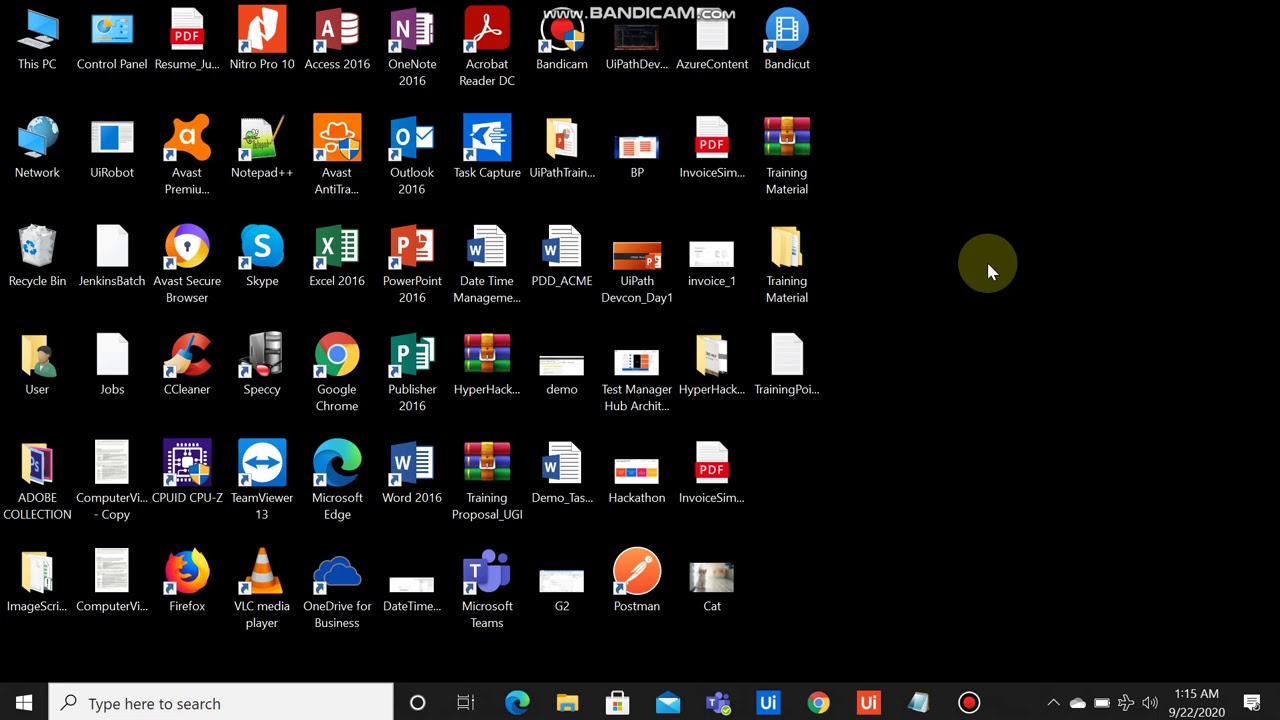Select OneDrive for Business icon
The height and width of the screenshot is (720, 1280).
click(x=337, y=589)
